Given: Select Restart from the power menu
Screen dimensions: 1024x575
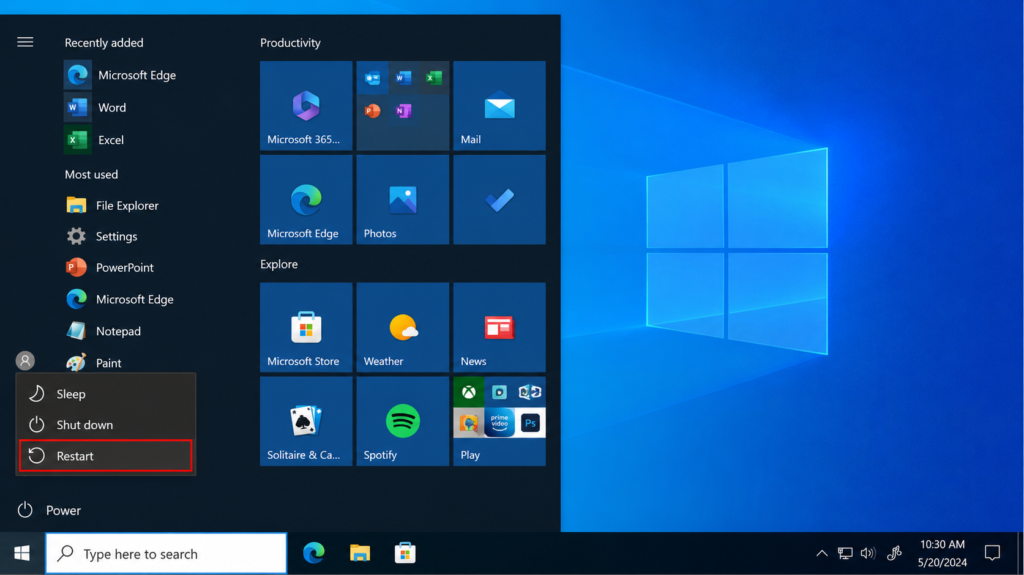Looking at the screenshot, I should click(x=106, y=456).
